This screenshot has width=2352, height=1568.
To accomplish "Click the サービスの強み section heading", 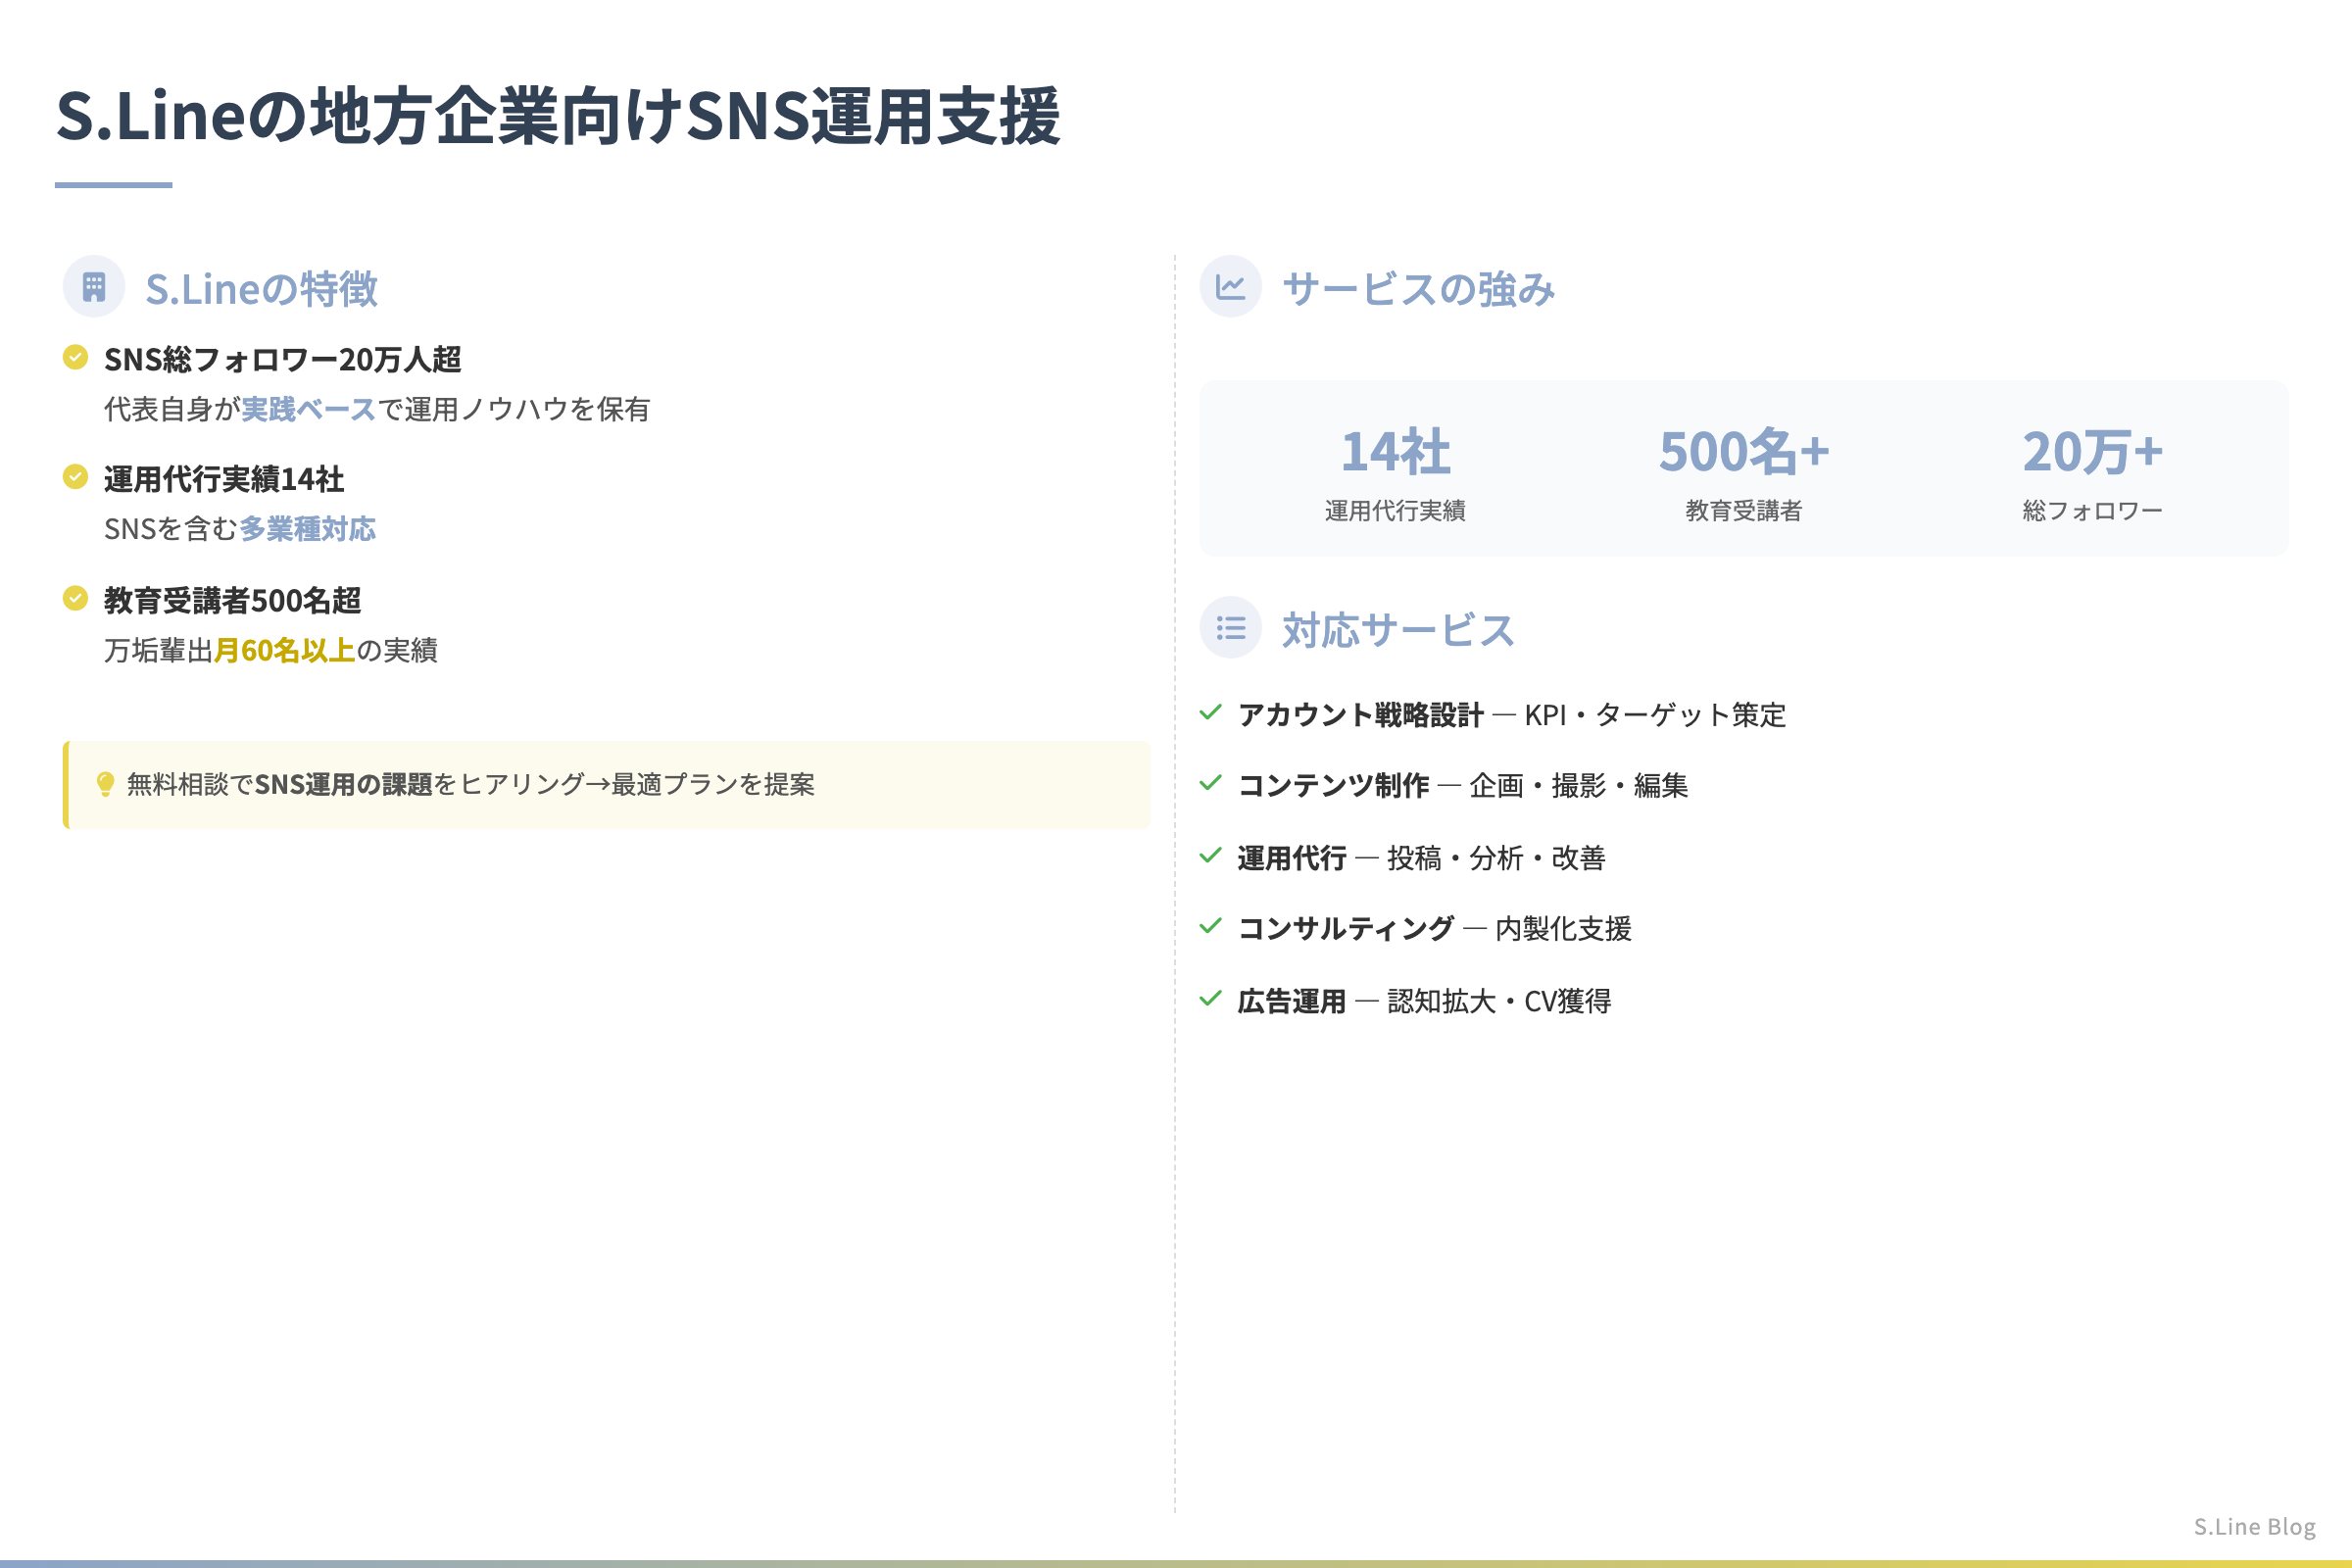I will pyautogui.click(x=1418, y=289).
